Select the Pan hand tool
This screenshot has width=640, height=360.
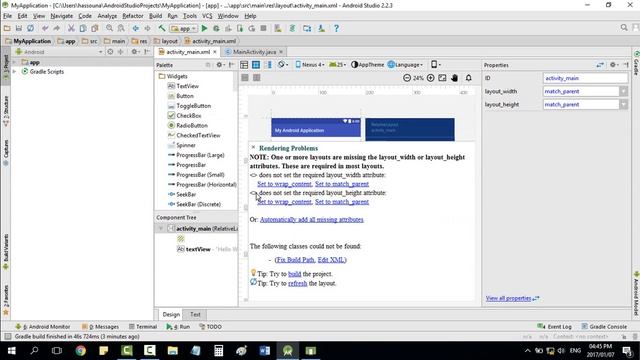point(454,78)
